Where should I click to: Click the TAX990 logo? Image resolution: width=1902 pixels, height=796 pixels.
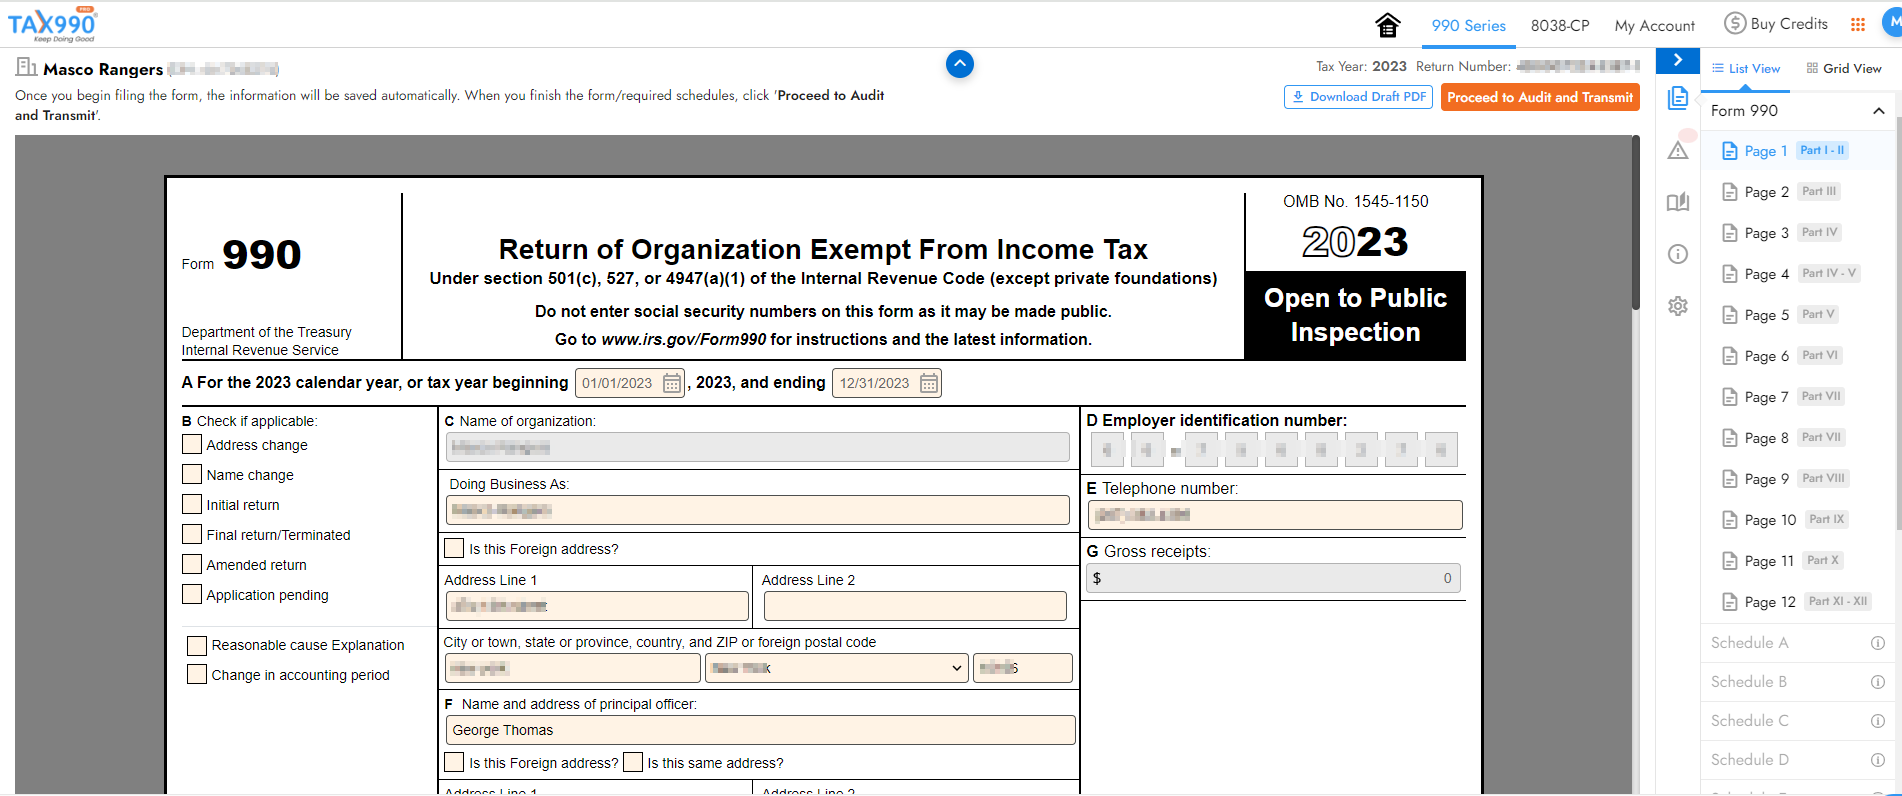[53, 25]
